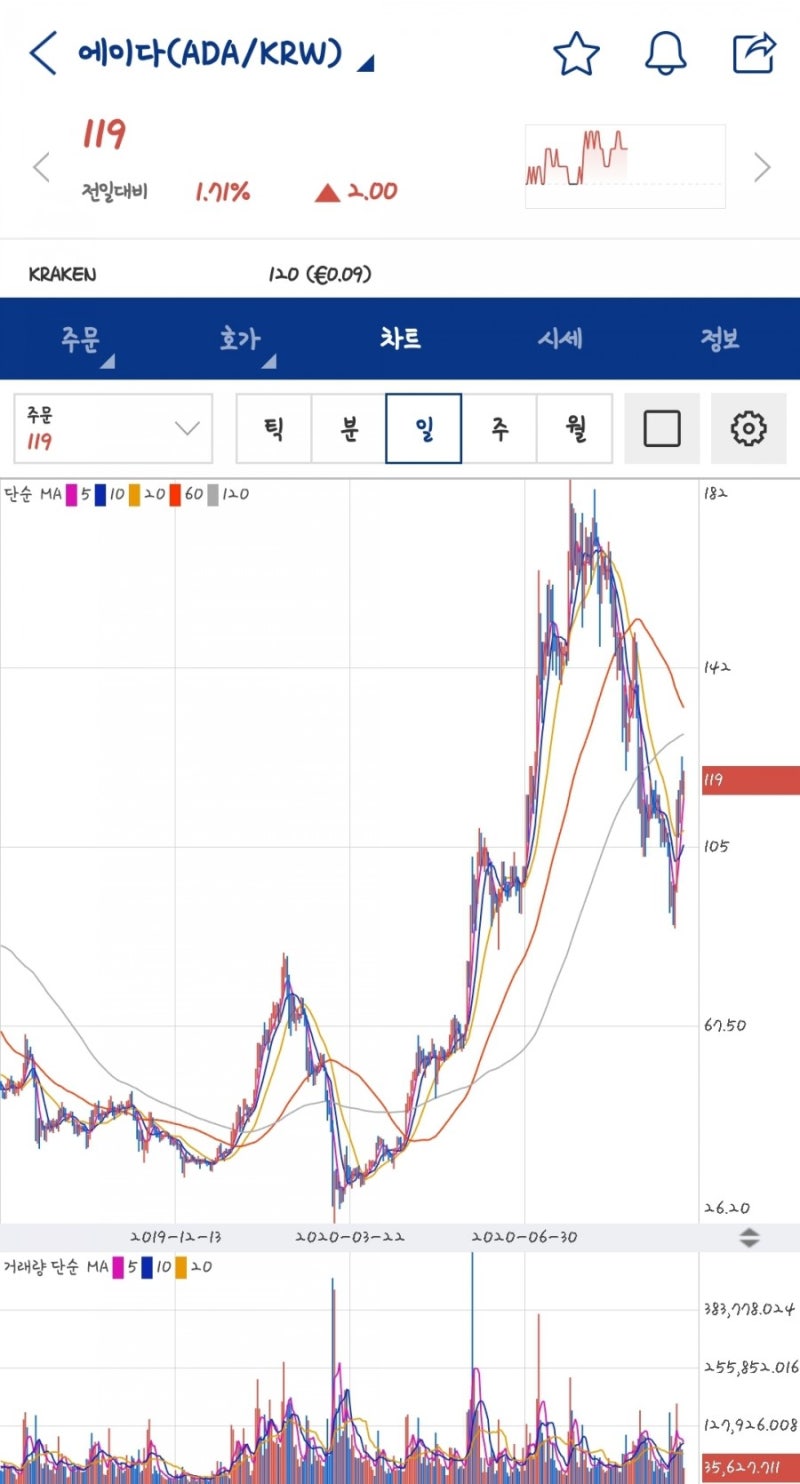Click the 단순 MA legend label
This screenshot has height=1484, width=800.
(x=33, y=495)
